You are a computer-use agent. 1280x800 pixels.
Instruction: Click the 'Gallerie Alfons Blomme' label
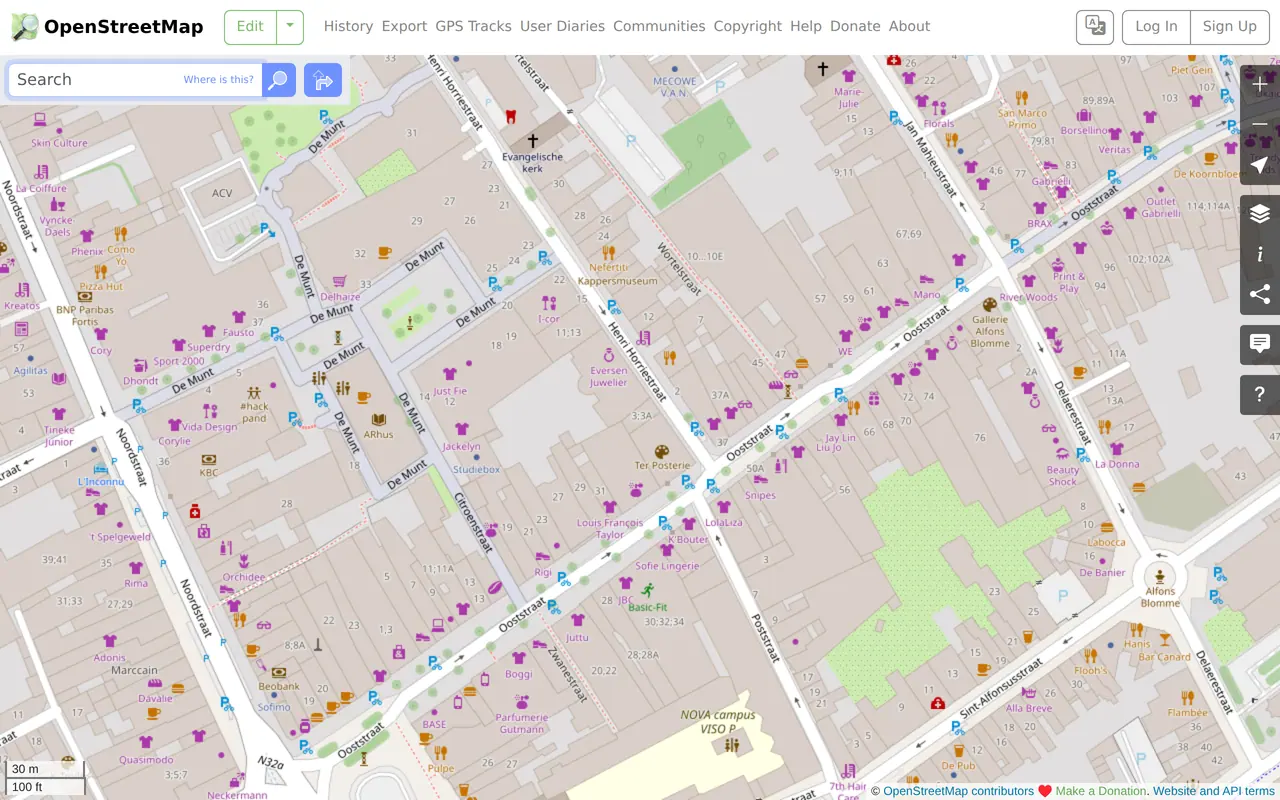tap(990, 332)
